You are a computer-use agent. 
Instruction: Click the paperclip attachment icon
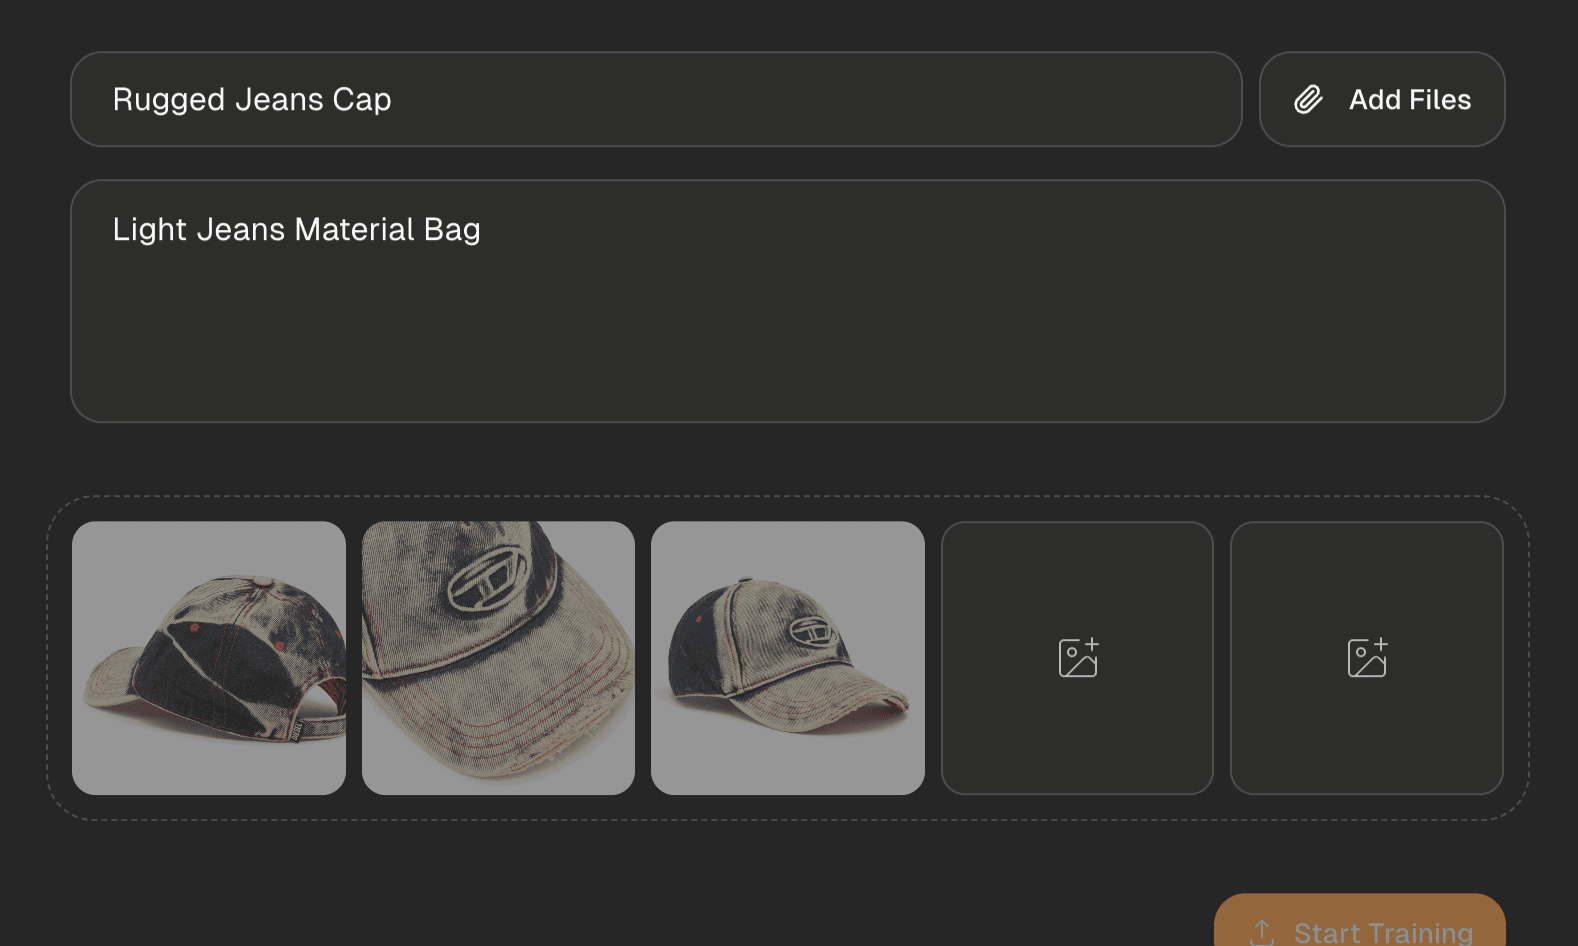(1308, 99)
